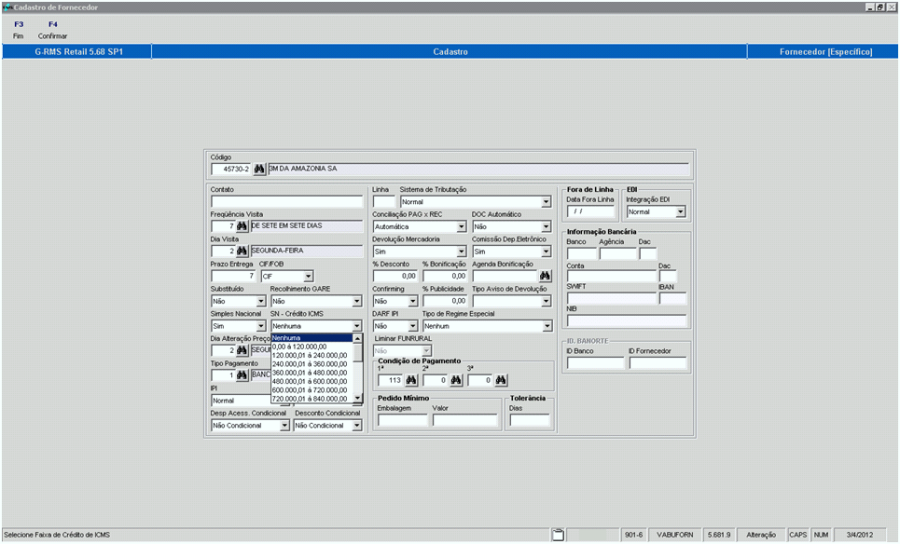Image resolution: width=900 pixels, height=544 pixels.
Task: Click the F4 Confirmar toolbar button
Action: click(52, 30)
